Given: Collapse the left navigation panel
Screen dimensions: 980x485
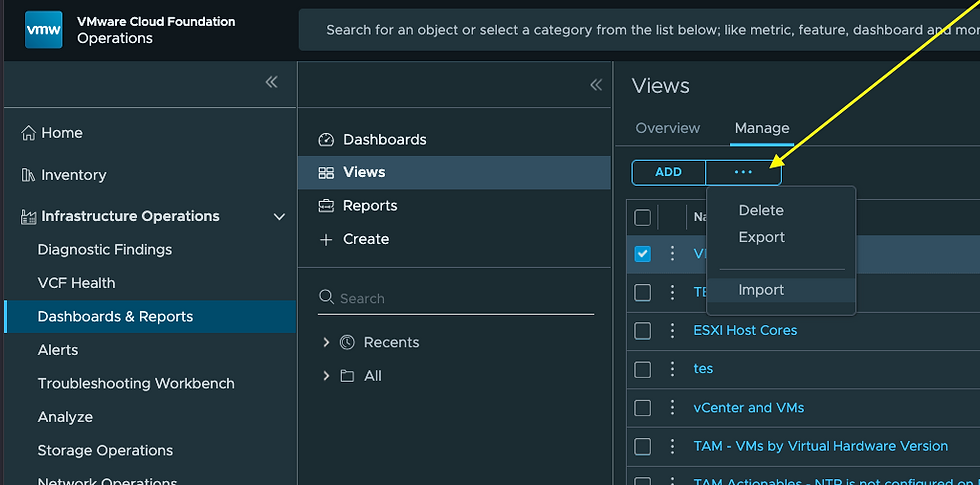Looking at the screenshot, I should [x=271, y=83].
